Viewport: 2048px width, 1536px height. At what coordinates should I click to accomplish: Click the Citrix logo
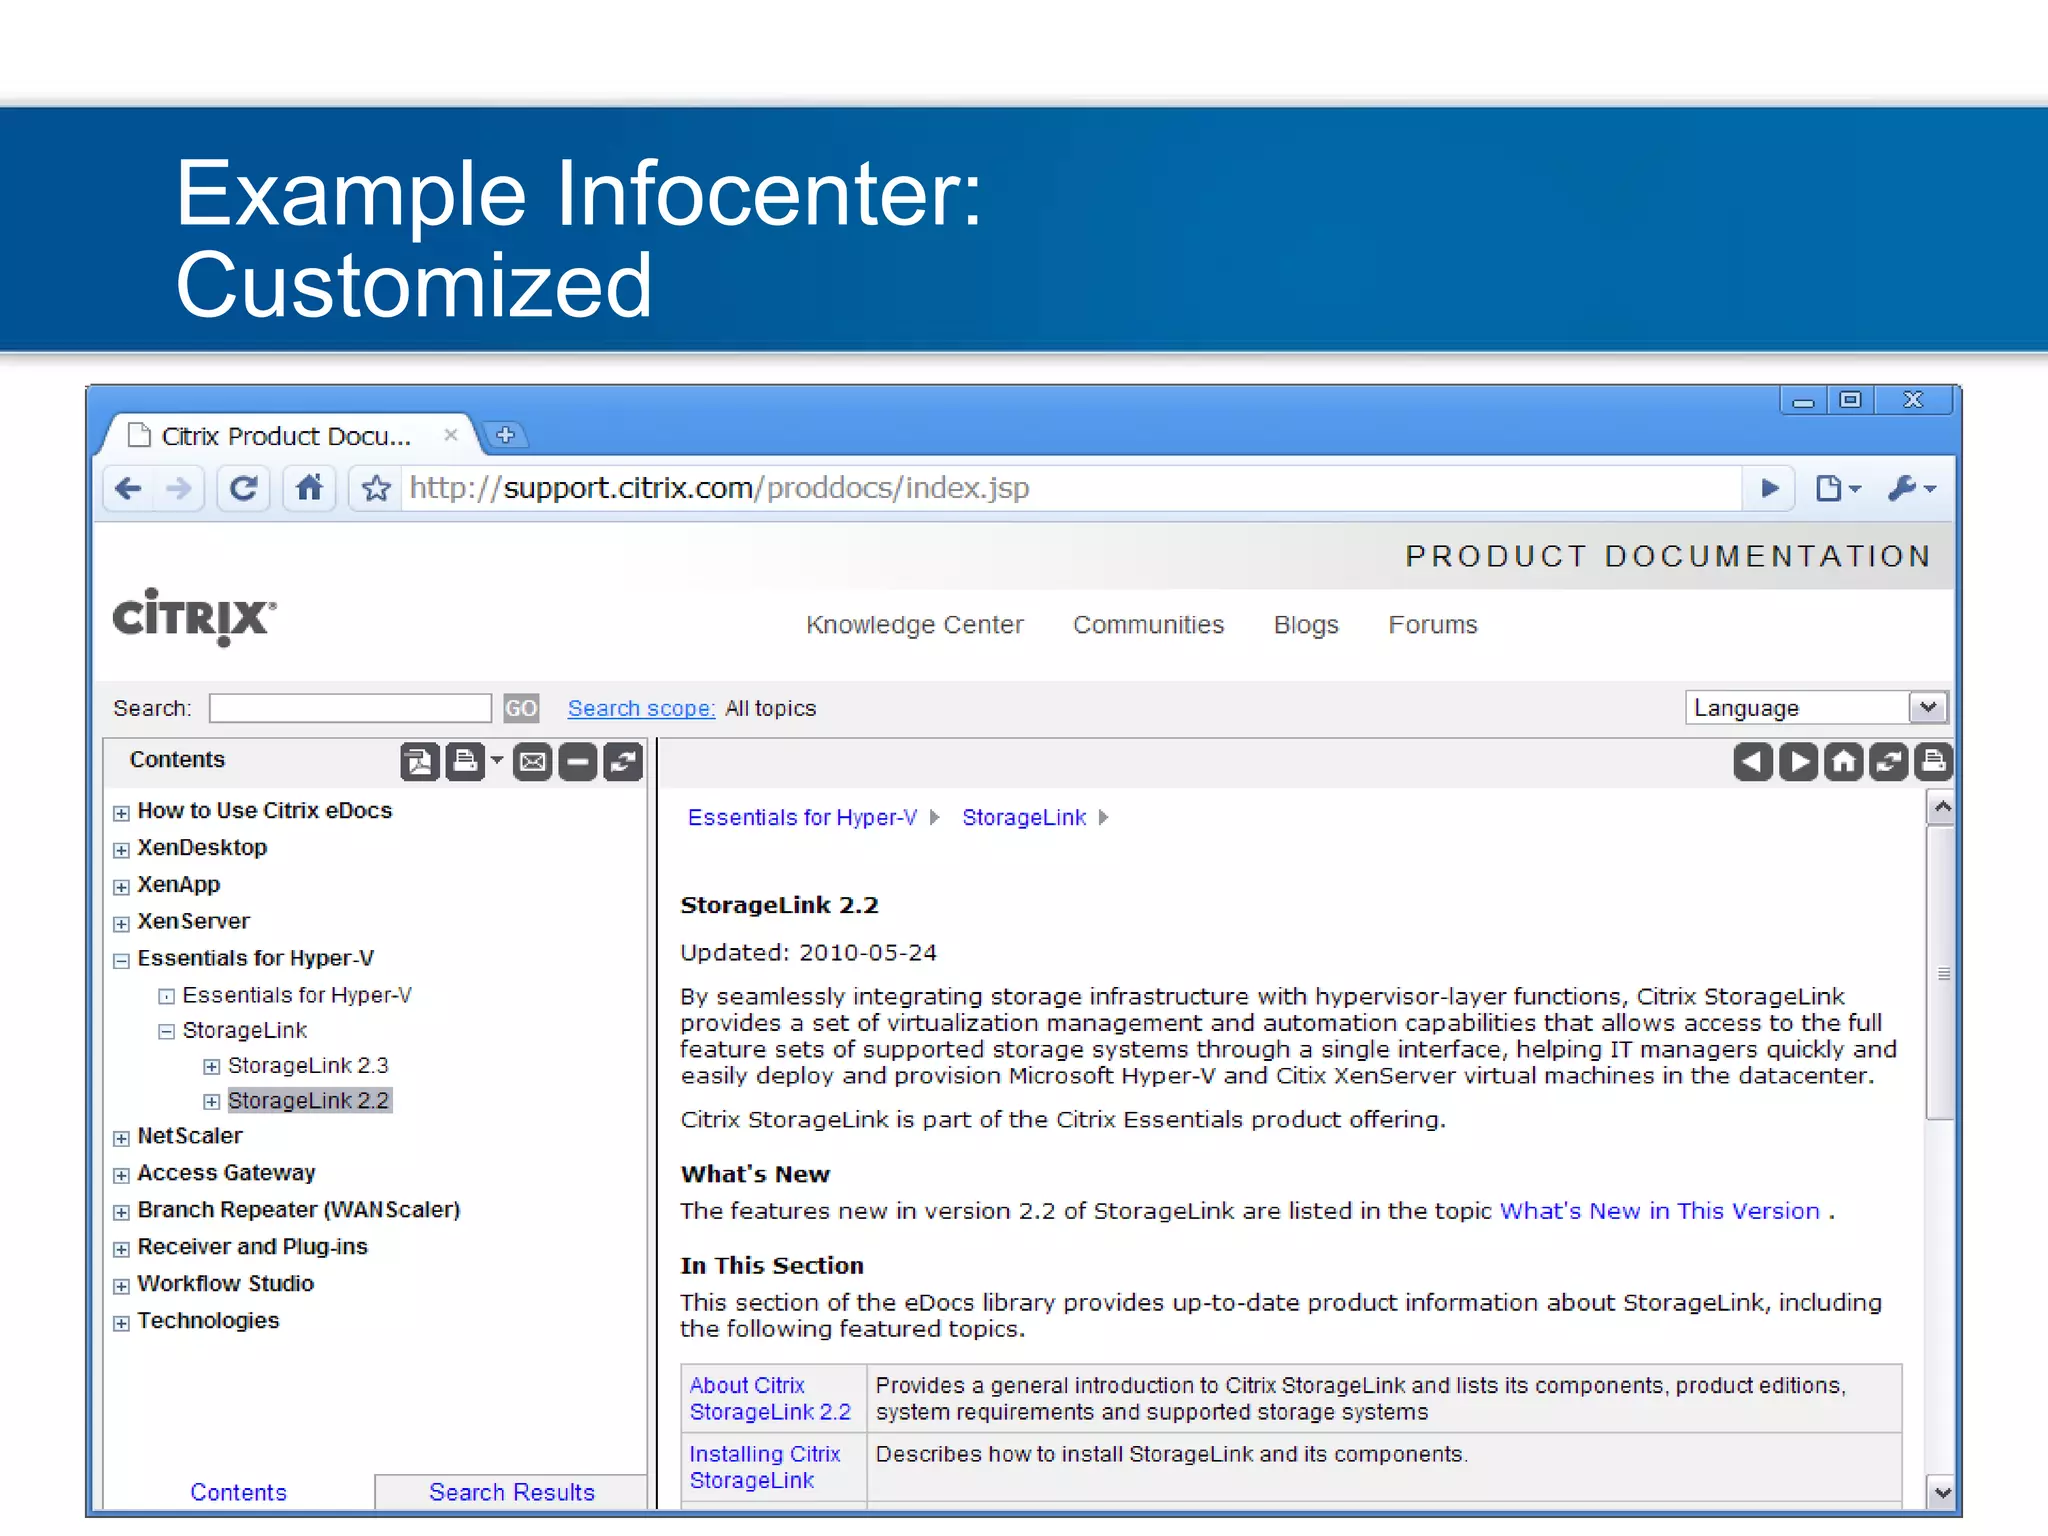tap(194, 617)
